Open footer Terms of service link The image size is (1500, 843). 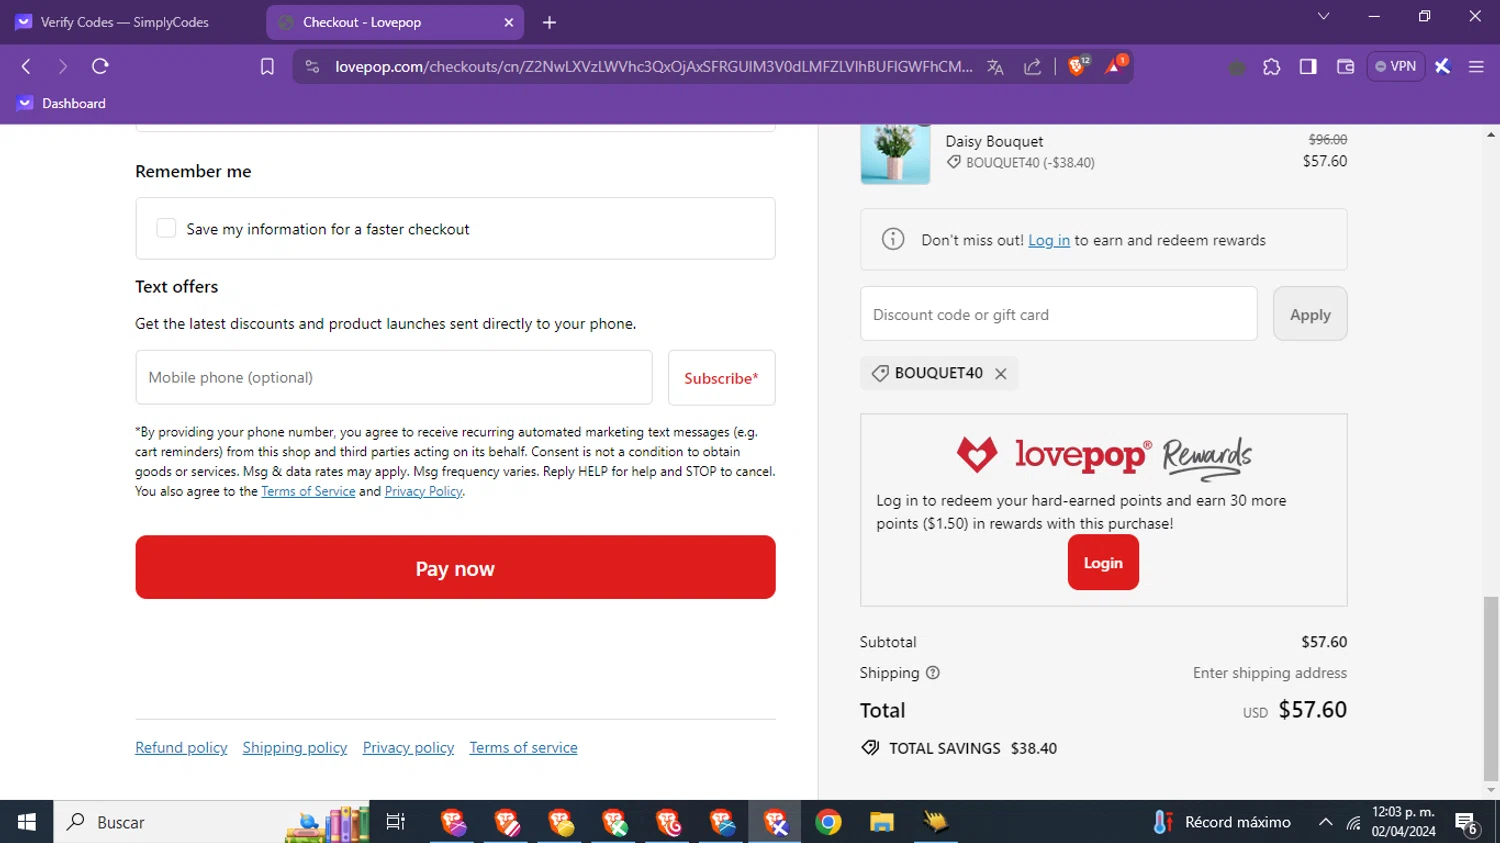pyautogui.click(x=523, y=747)
